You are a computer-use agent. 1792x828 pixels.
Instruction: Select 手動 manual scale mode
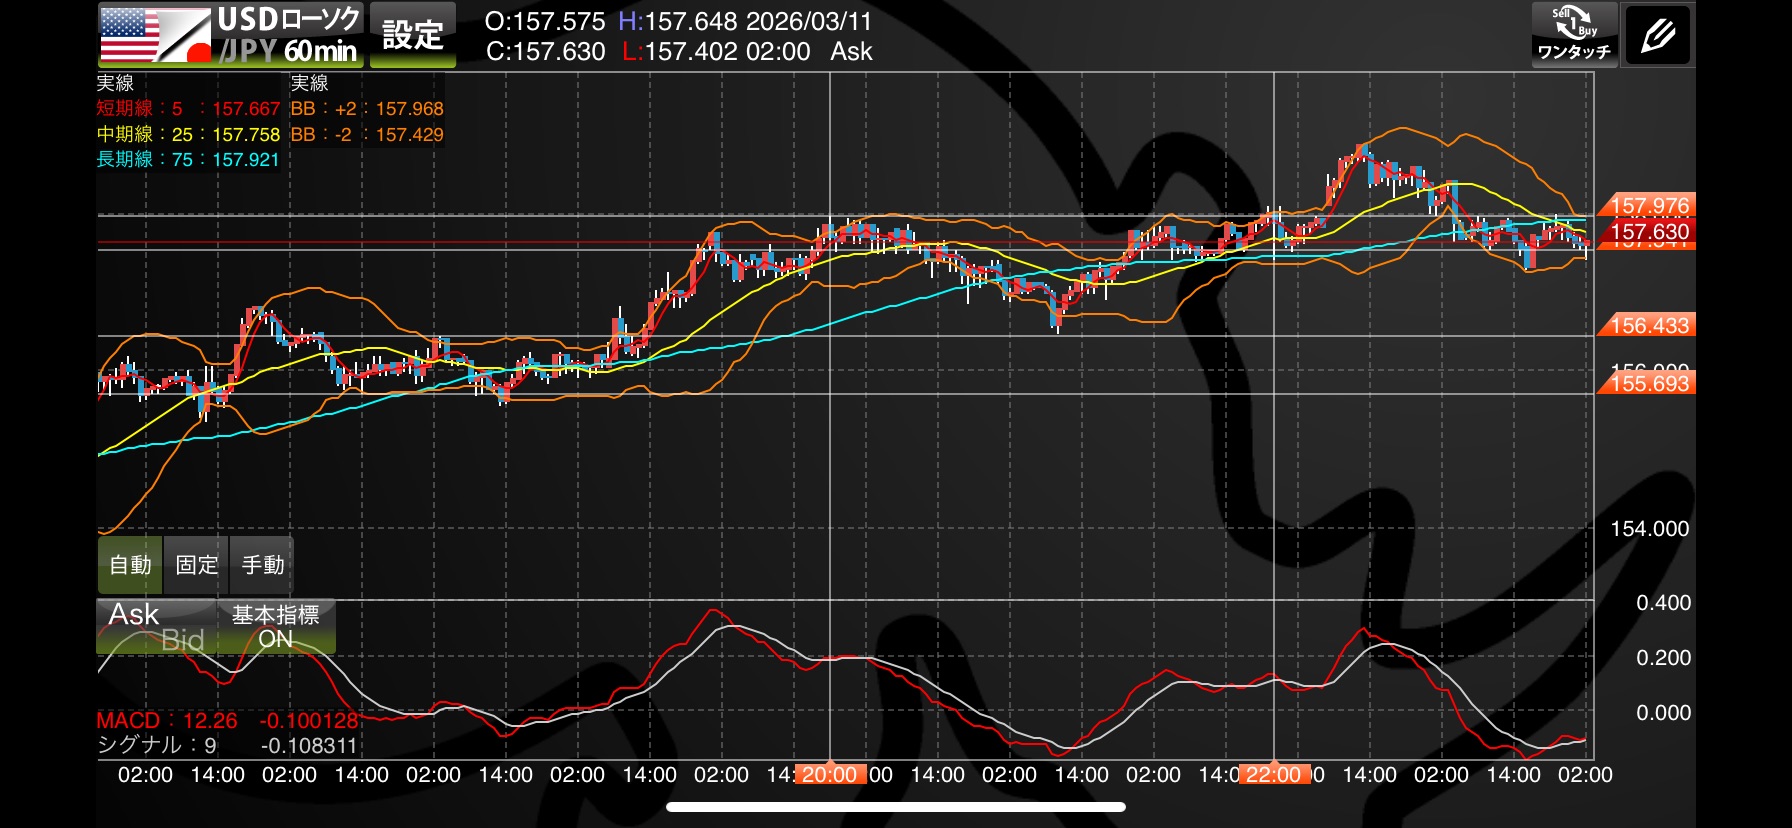(x=262, y=565)
